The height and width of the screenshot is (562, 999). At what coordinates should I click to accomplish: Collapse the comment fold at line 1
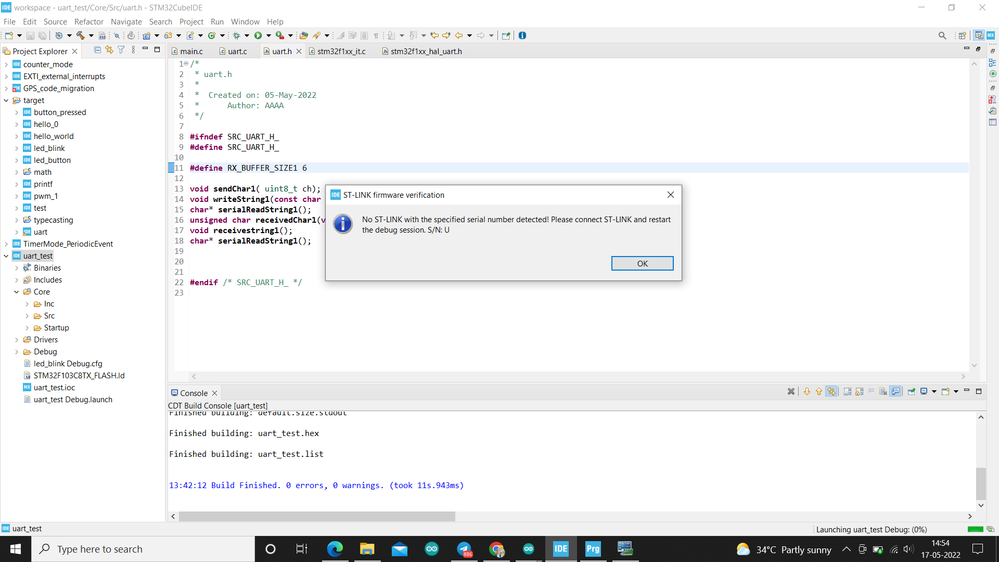pyautogui.click(x=186, y=64)
